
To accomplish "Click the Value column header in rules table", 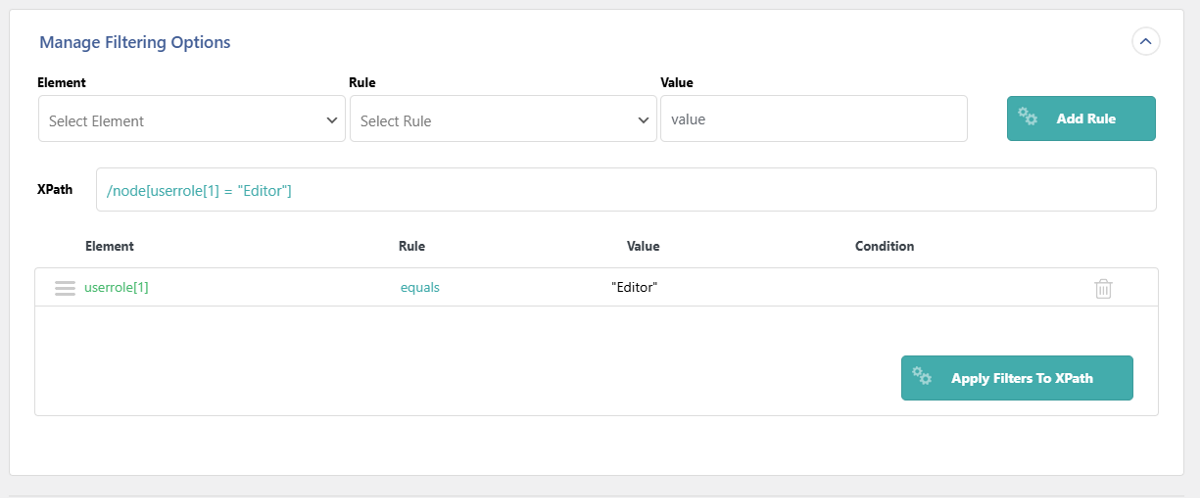I will click(643, 246).
